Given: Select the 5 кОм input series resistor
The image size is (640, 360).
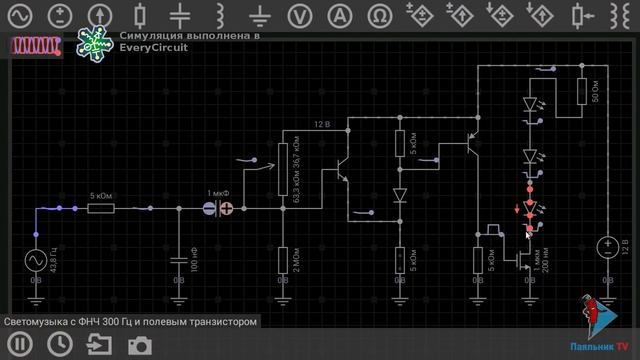Looking at the screenshot, I should pos(101,209).
